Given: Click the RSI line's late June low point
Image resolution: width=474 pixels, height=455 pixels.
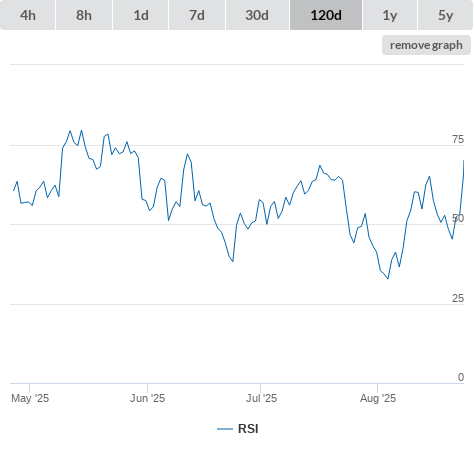Looking at the screenshot, I should pos(233,261).
